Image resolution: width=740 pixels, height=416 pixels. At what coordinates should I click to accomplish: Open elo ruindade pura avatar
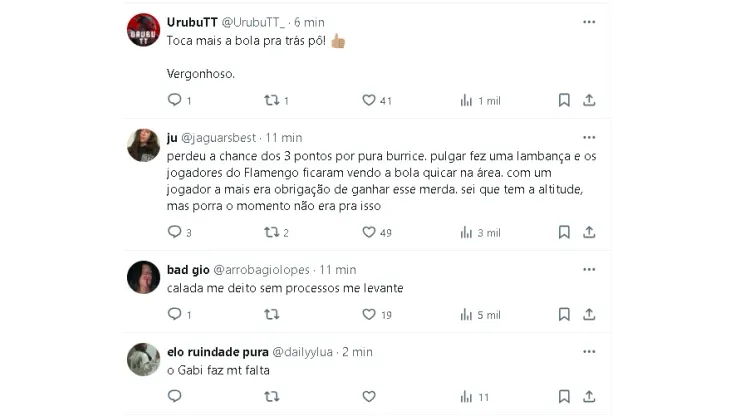pyautogui.click(x=143, y=359)
